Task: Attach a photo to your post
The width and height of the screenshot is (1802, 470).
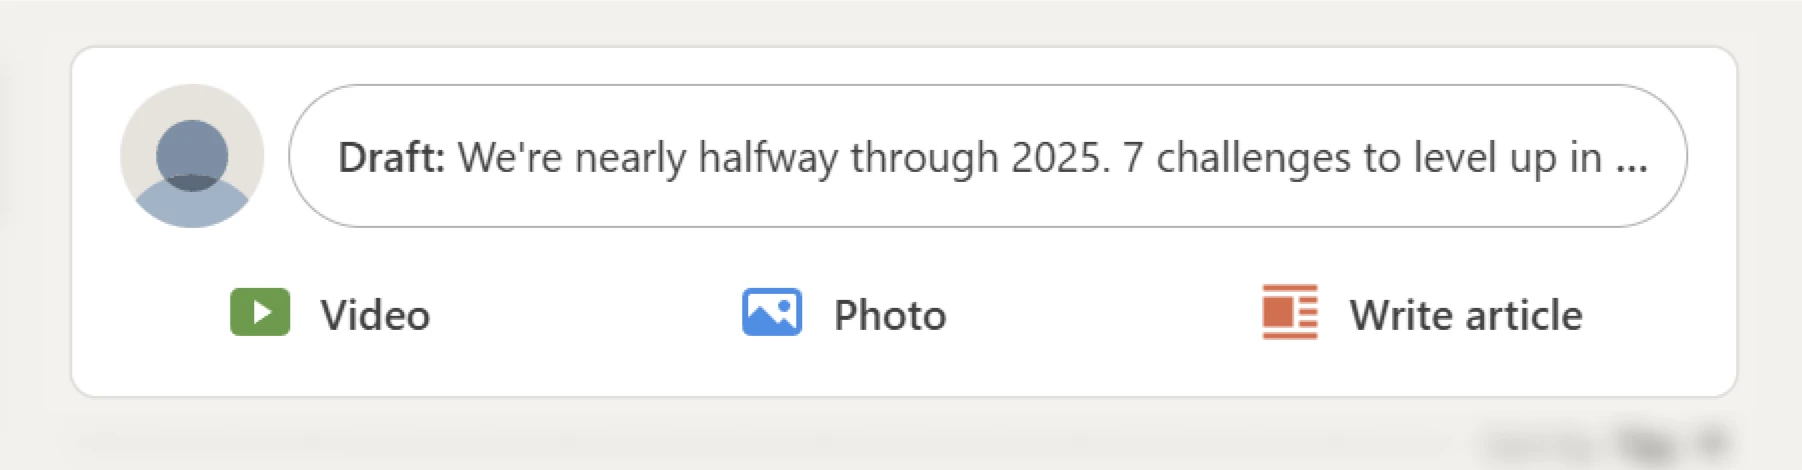Action: (844, 312)
